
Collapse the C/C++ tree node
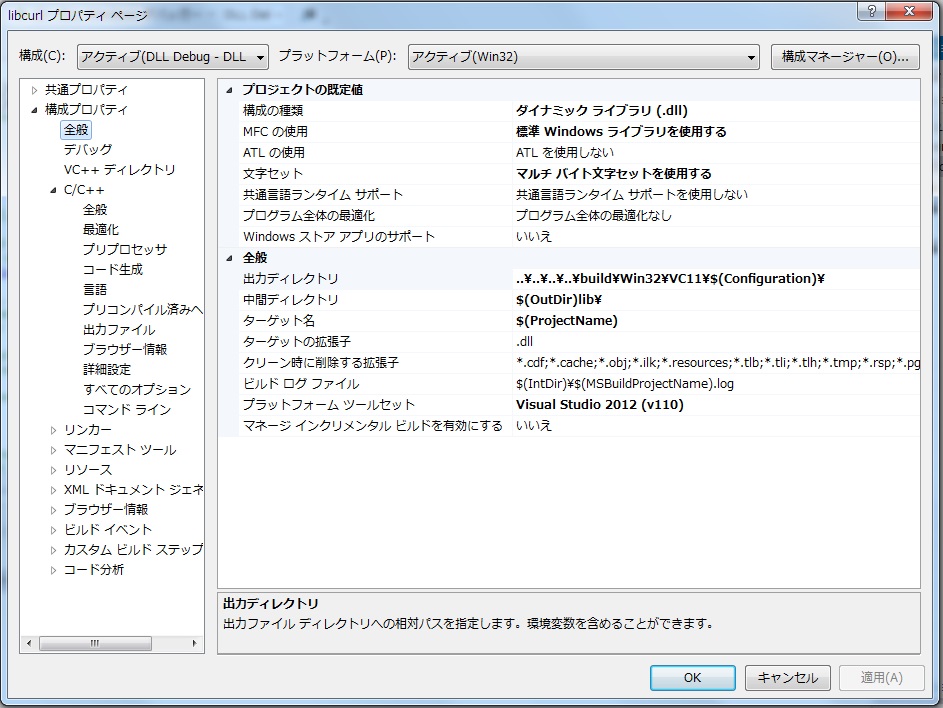[54, 190]
